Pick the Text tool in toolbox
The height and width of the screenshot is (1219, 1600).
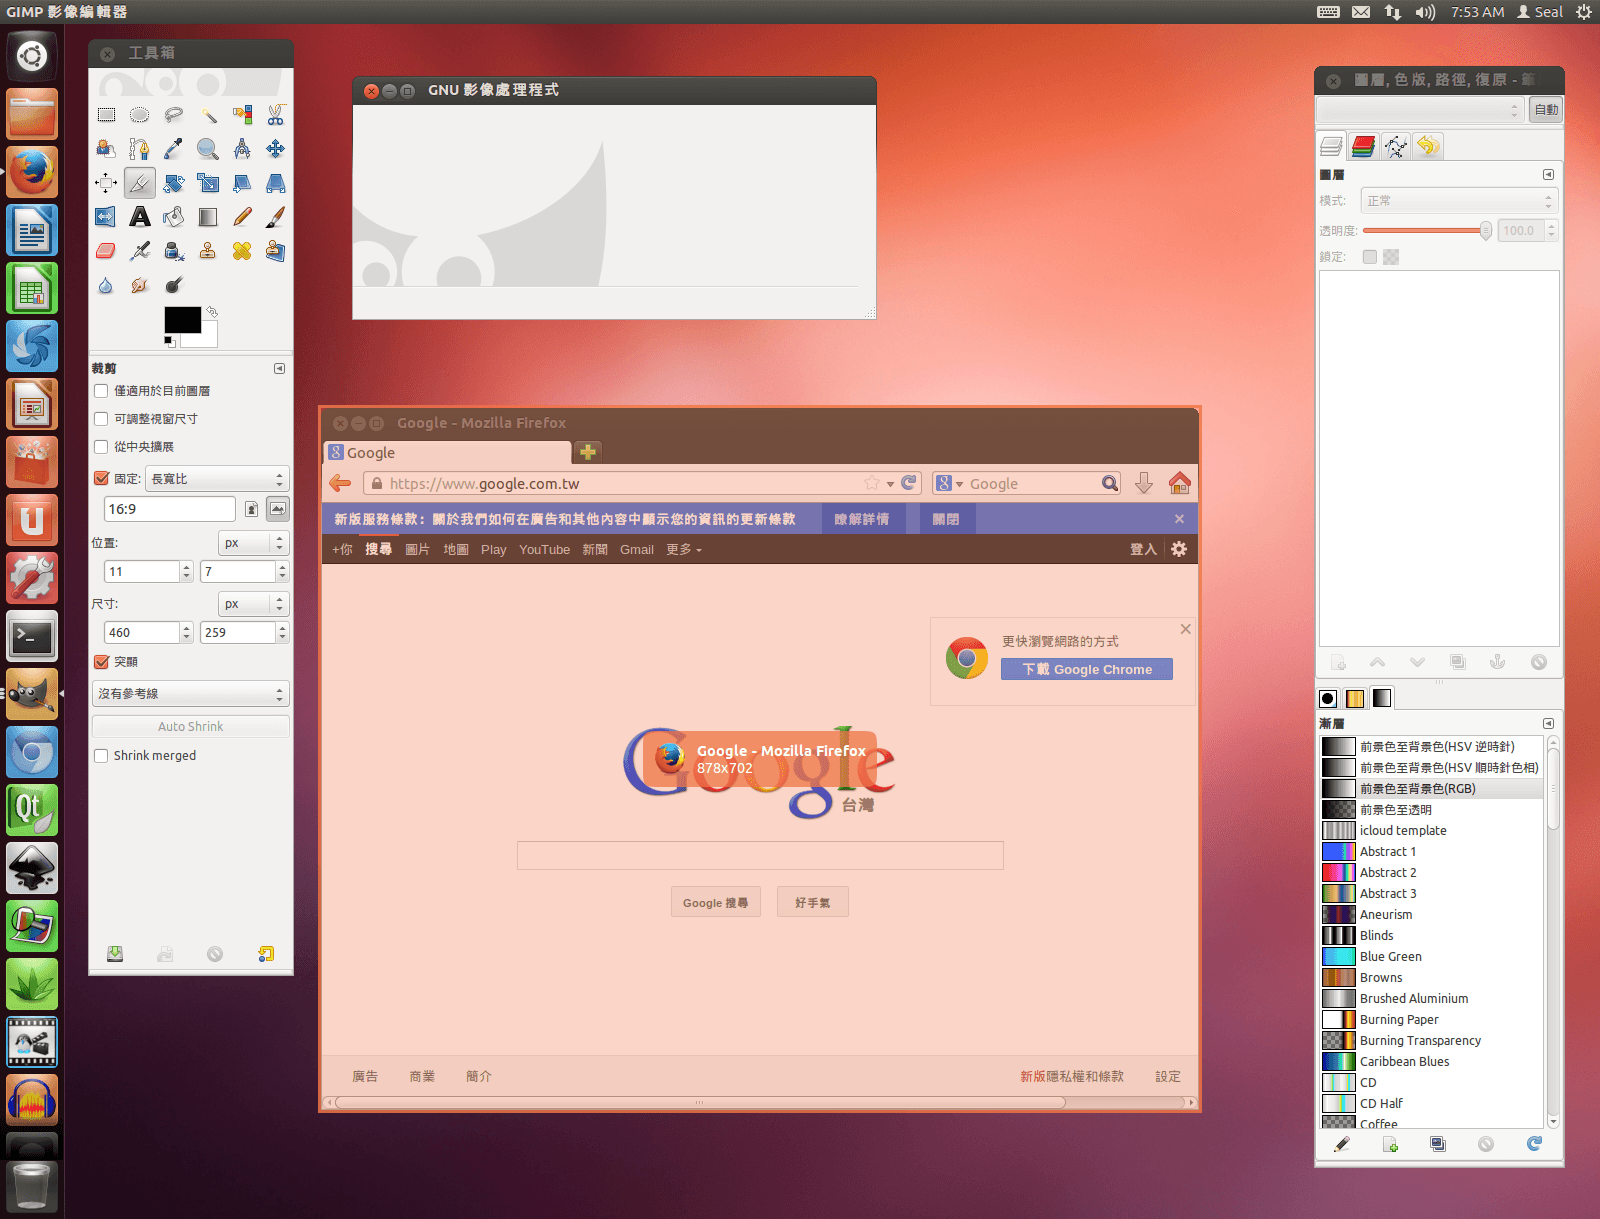pyautogui.click(x=140, y=217)
